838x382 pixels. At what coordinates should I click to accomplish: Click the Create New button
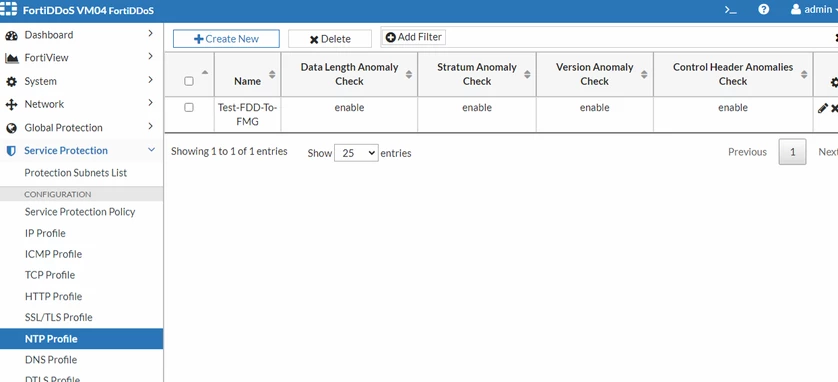[226, 39]
